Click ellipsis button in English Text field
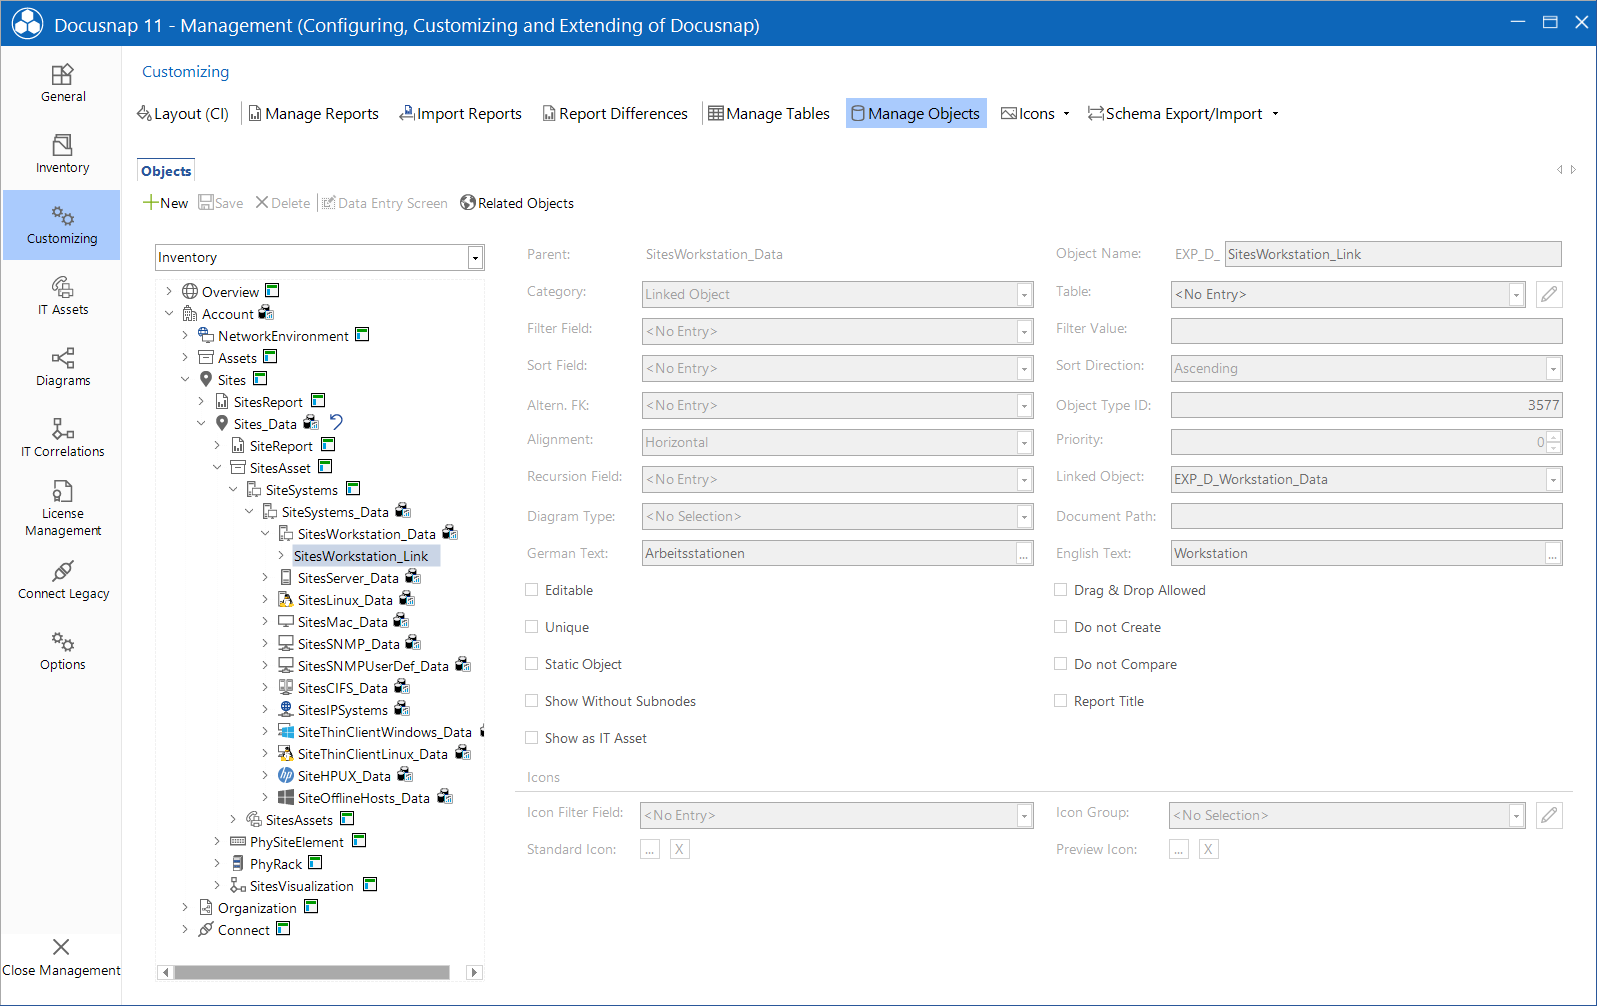Image resolution: width=1597 pixels, height=1006 pixels. click(1553, 553)
